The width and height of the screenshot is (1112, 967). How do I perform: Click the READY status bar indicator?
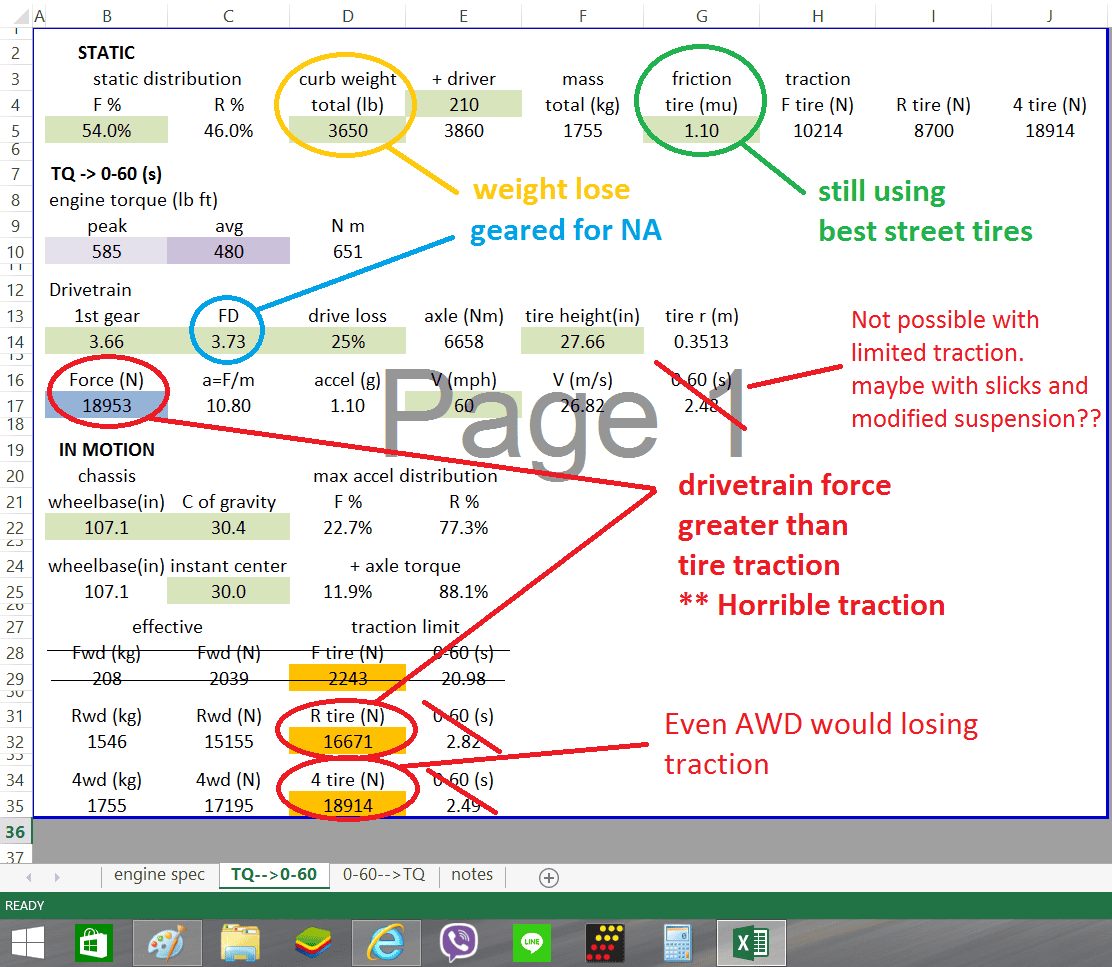[25, 905]
